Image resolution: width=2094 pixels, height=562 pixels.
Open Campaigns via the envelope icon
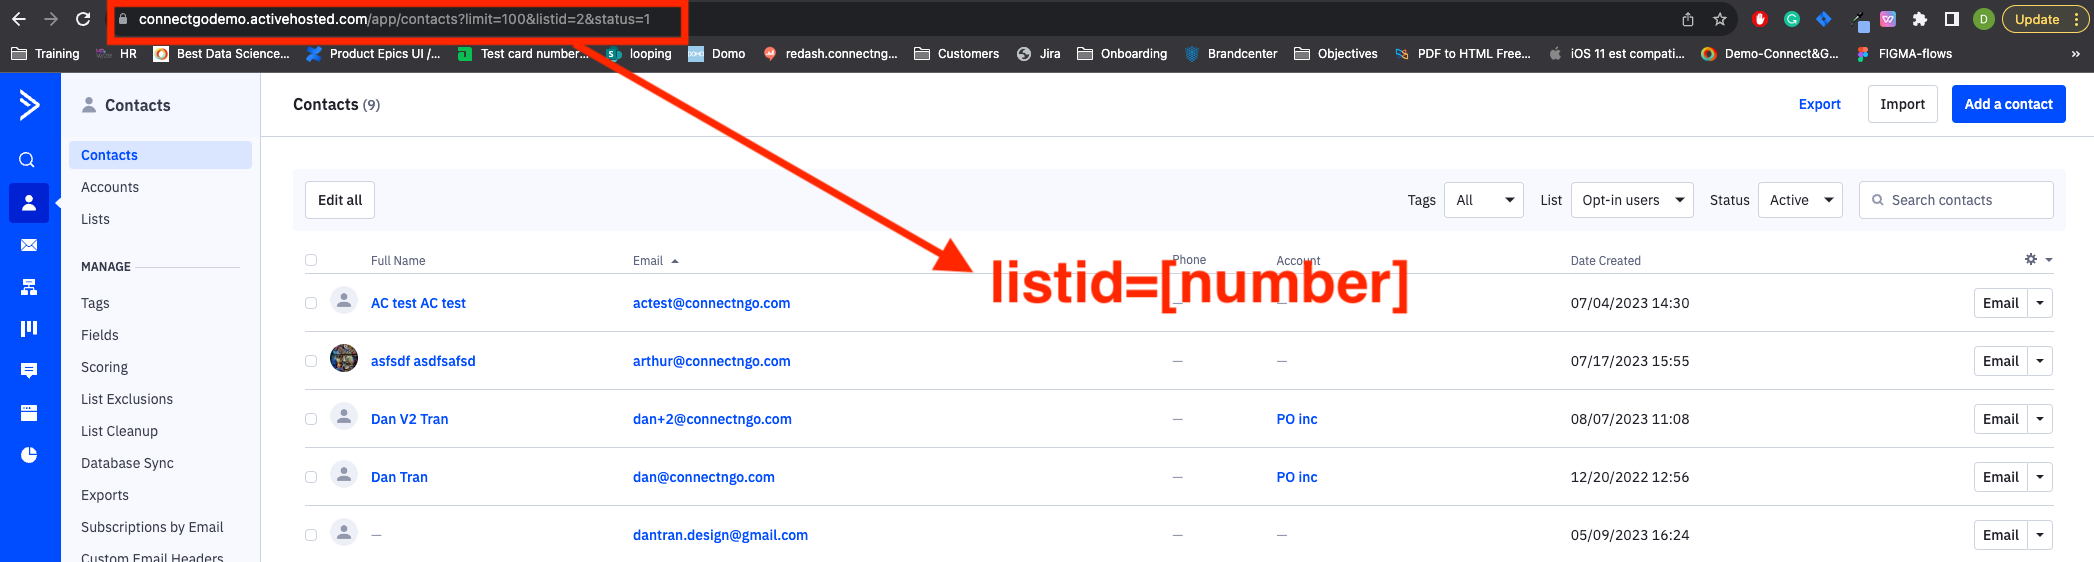tap(29, 245)
